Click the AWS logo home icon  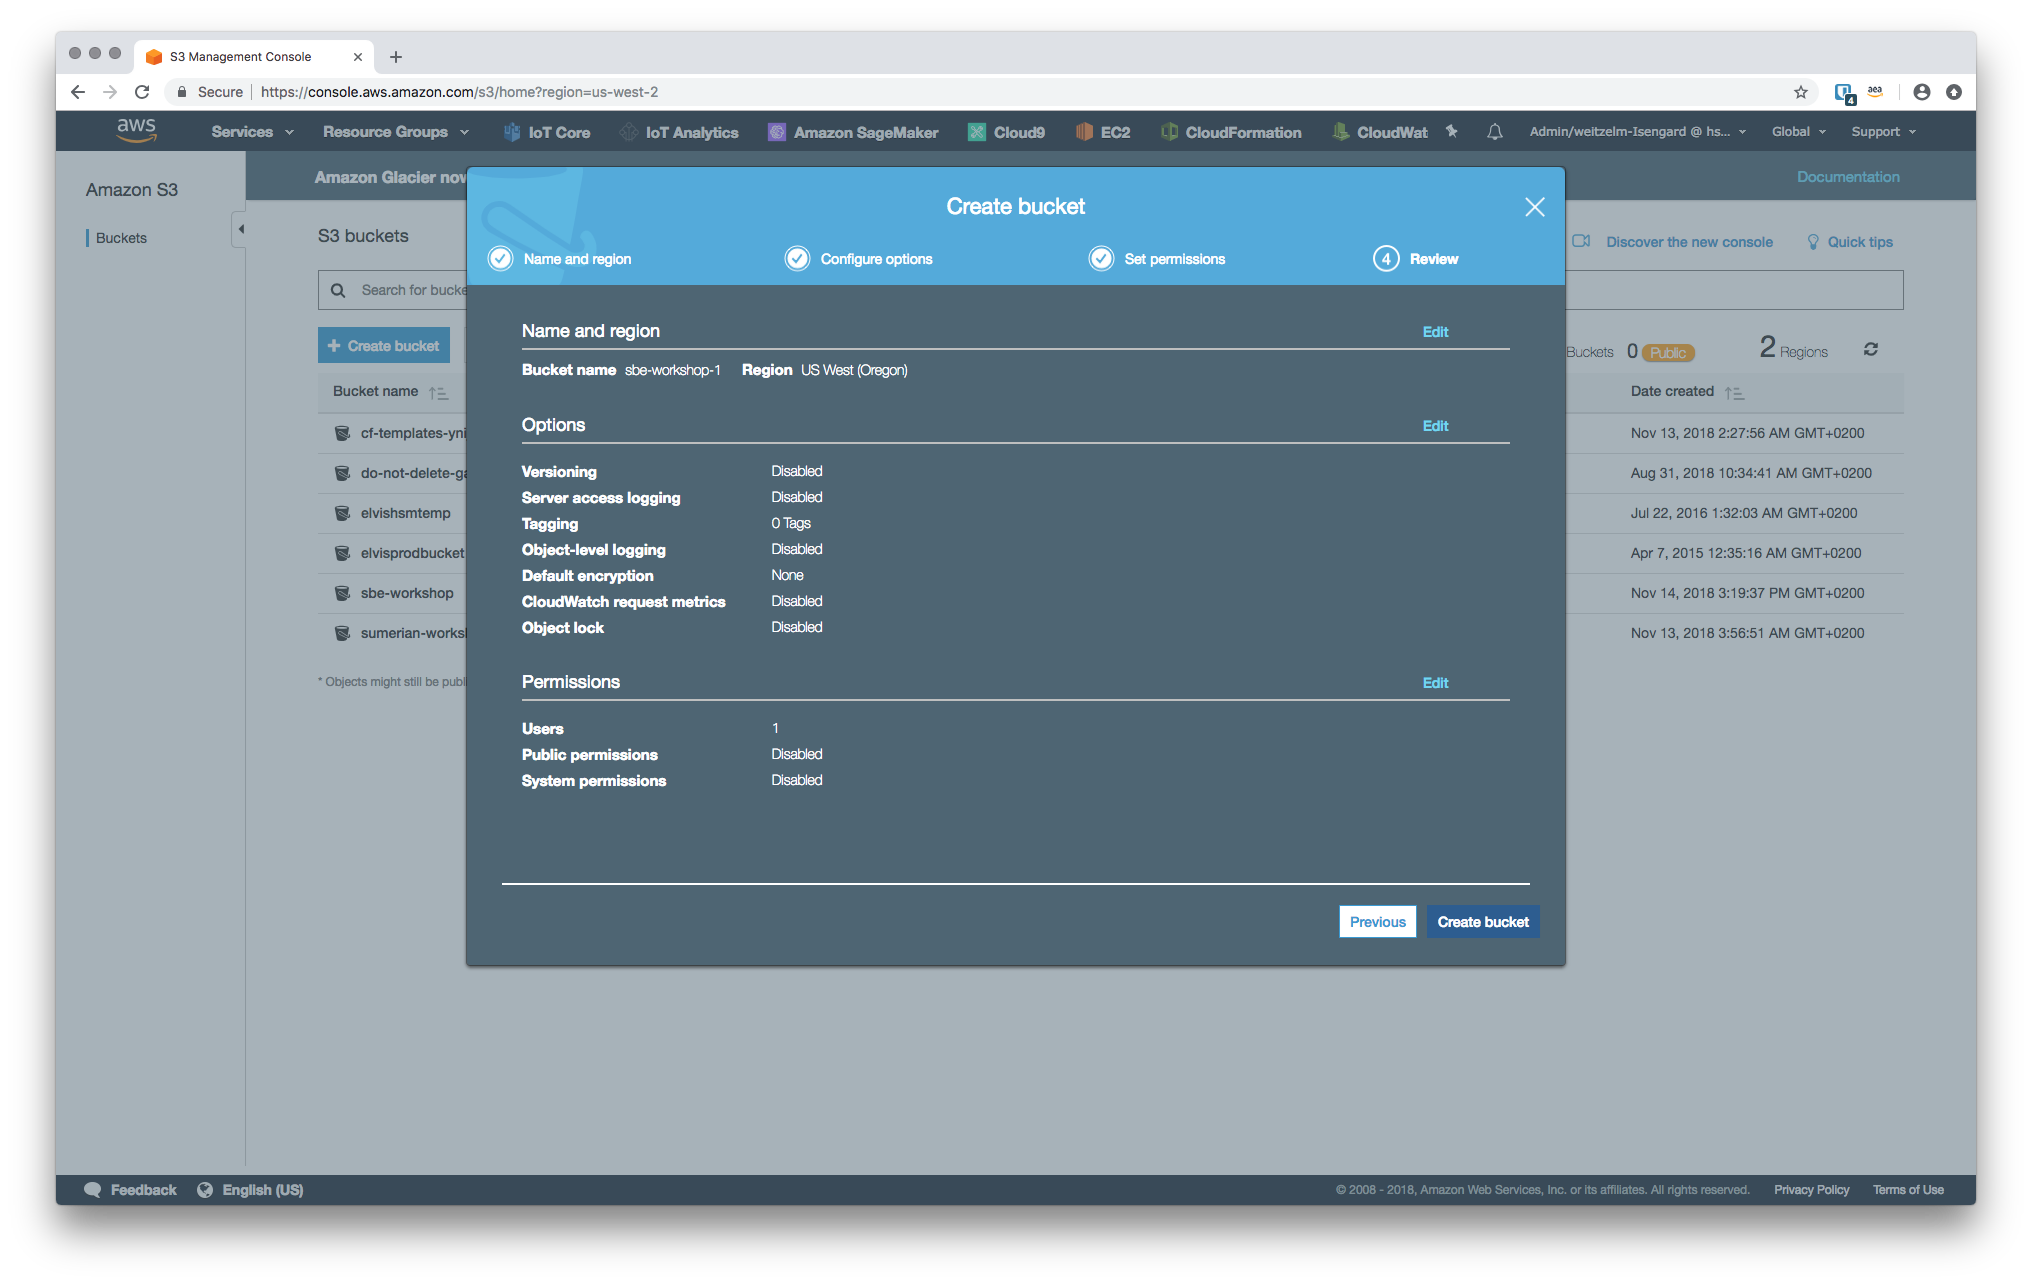click(x=136, y=130)
